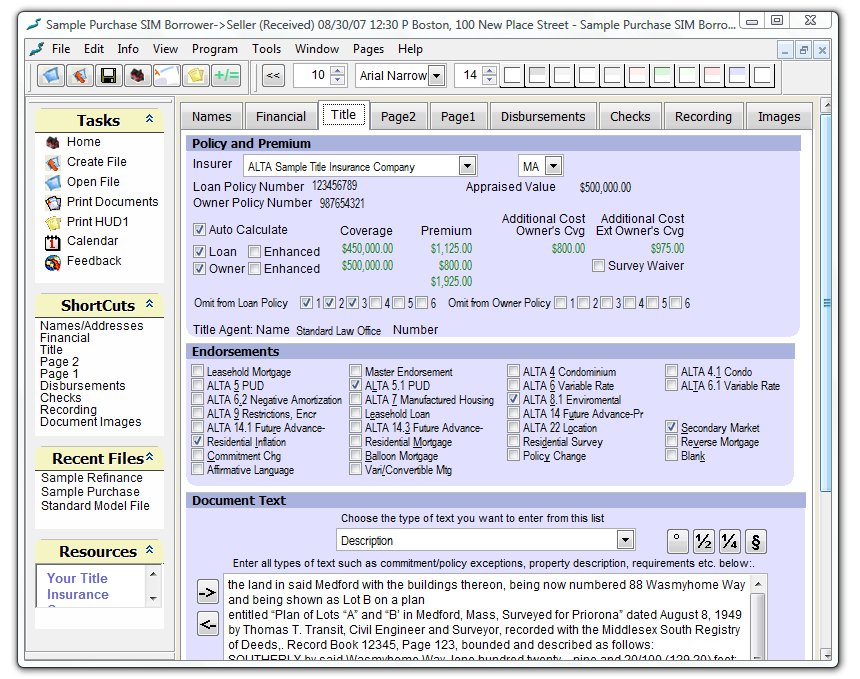The image size is (860, 679).
Task: Click the << back toolbar button
Action: pyautogui.click(x=273, y=75)
